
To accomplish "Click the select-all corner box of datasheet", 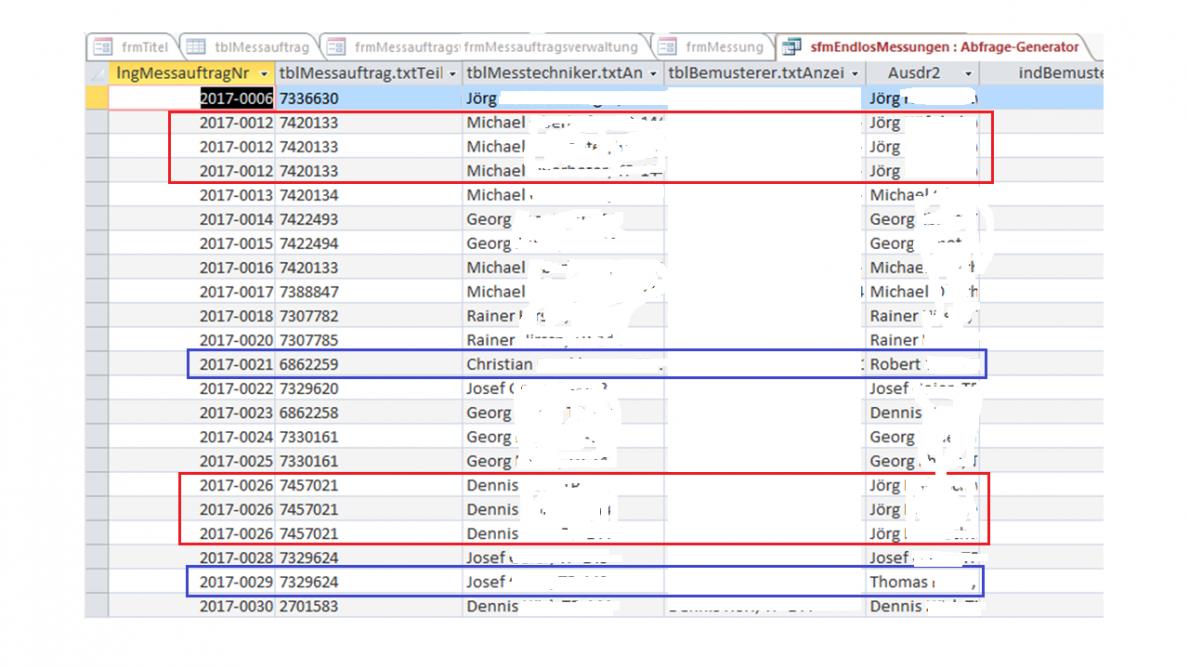I will tap(97, 74).
